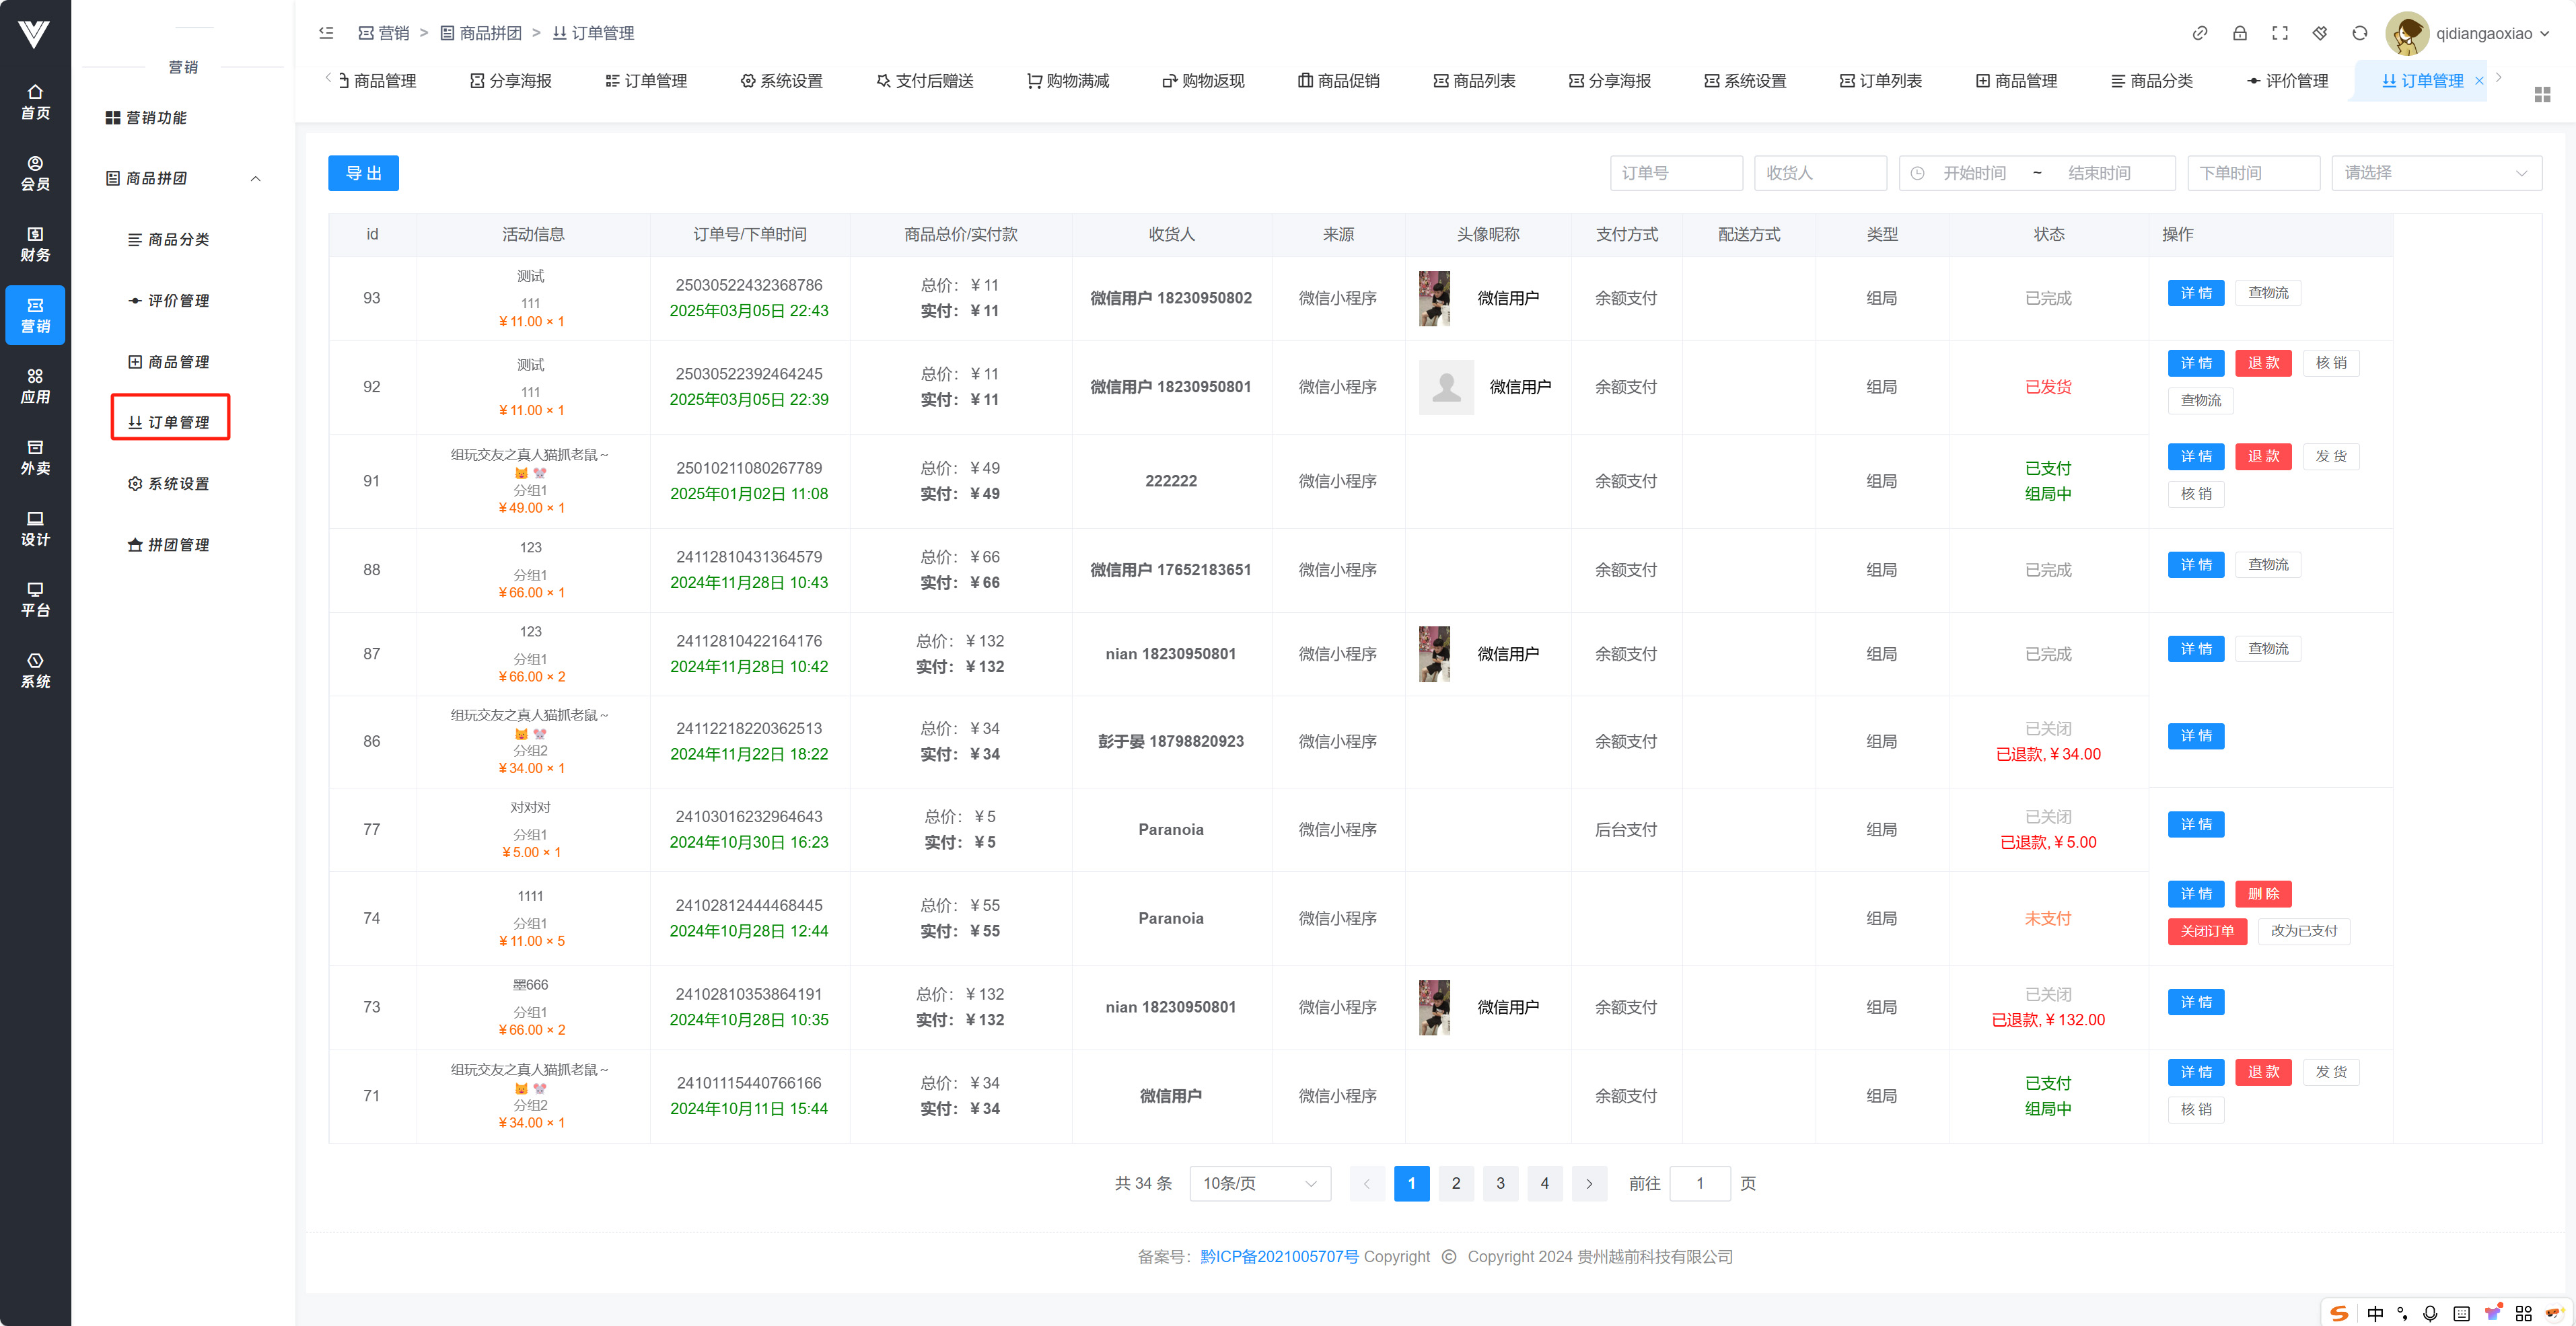The height and width of the screenshot is (1326, 2576).
Task: Click the lock screen icon
Action: pyautogui.click(x=2239, y=33)
